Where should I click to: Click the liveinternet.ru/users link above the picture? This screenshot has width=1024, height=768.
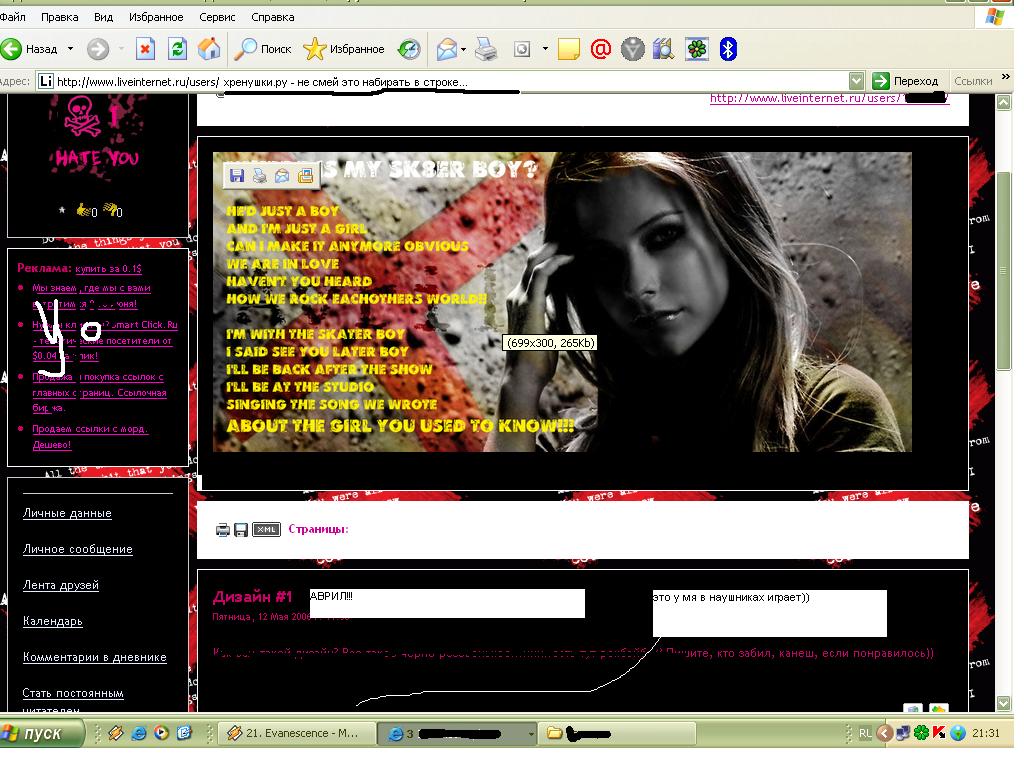pyautogui.click(x=829, y=99)
